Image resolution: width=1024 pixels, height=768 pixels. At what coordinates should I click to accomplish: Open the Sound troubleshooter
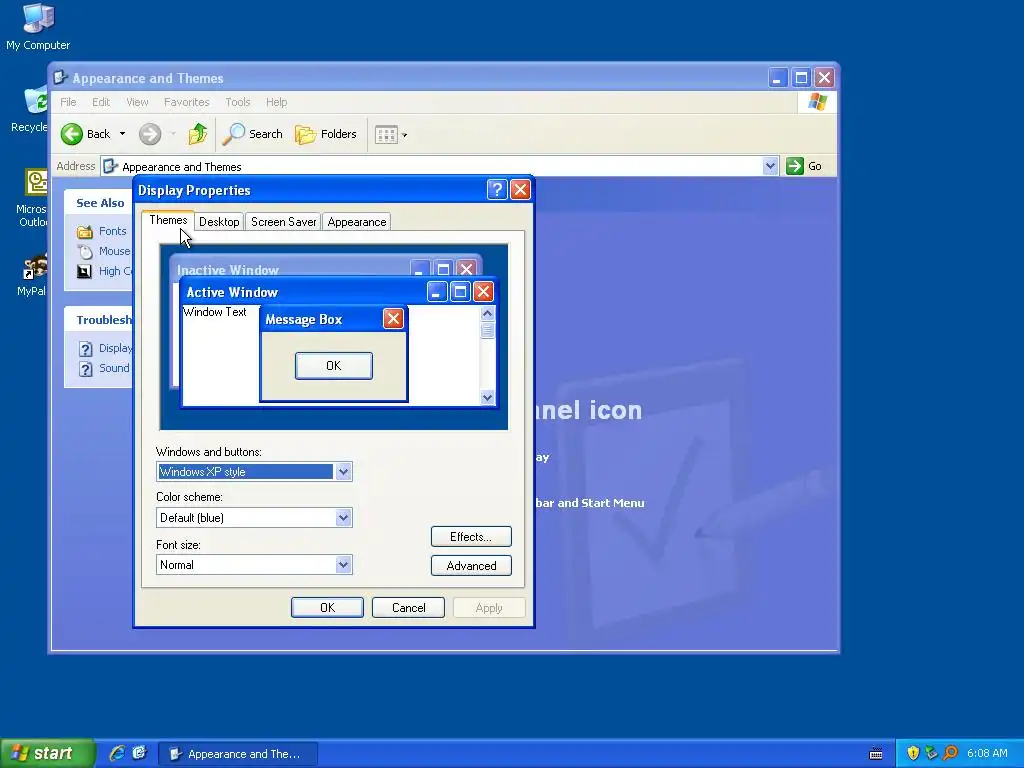[x=104, y=368]
